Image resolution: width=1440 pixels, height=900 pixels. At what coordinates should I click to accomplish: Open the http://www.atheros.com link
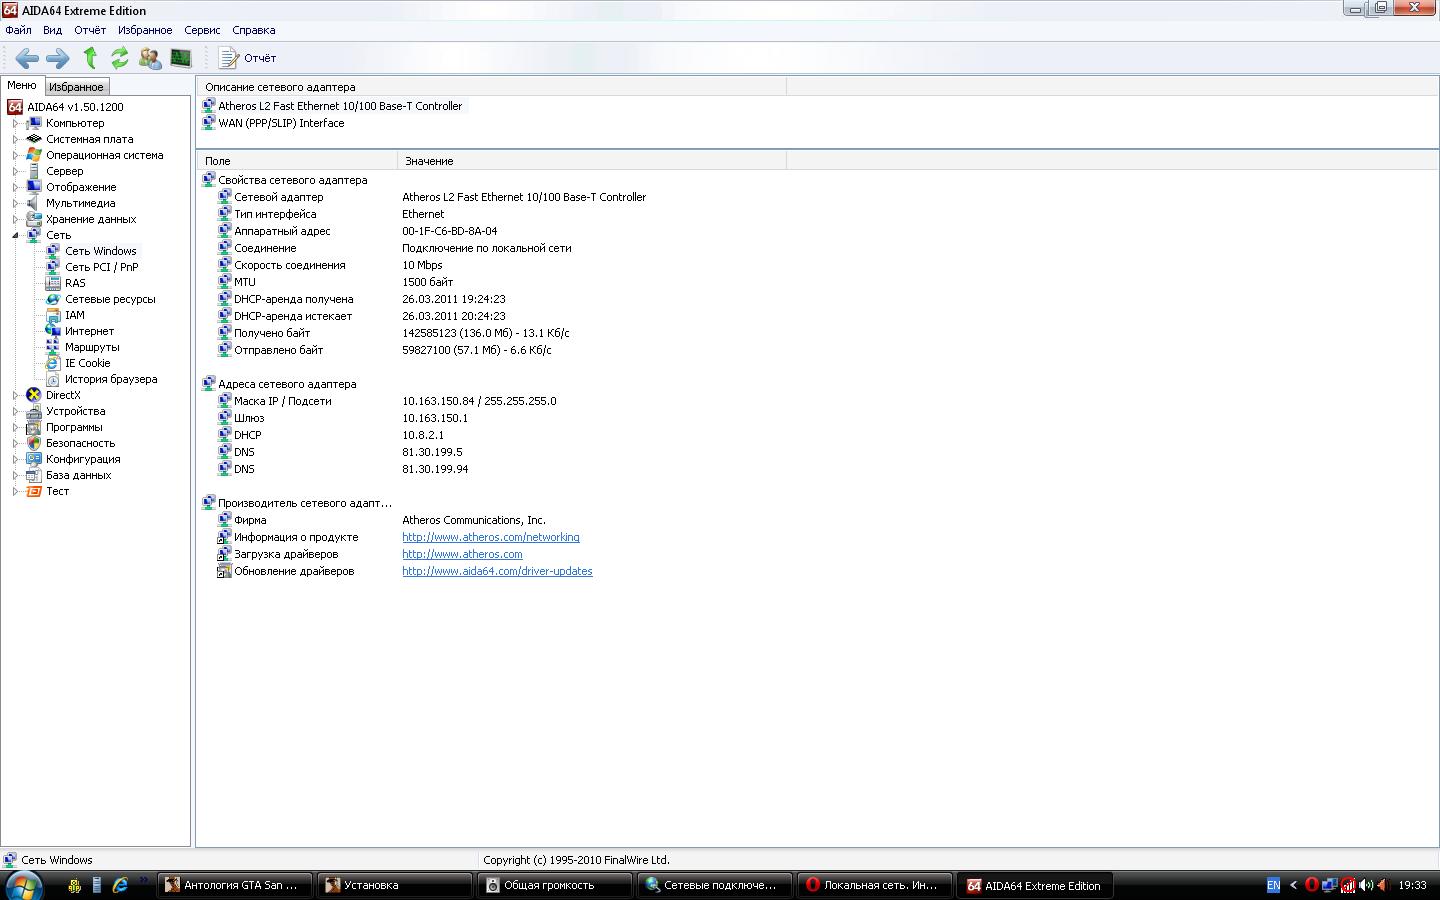coord(462,554)
